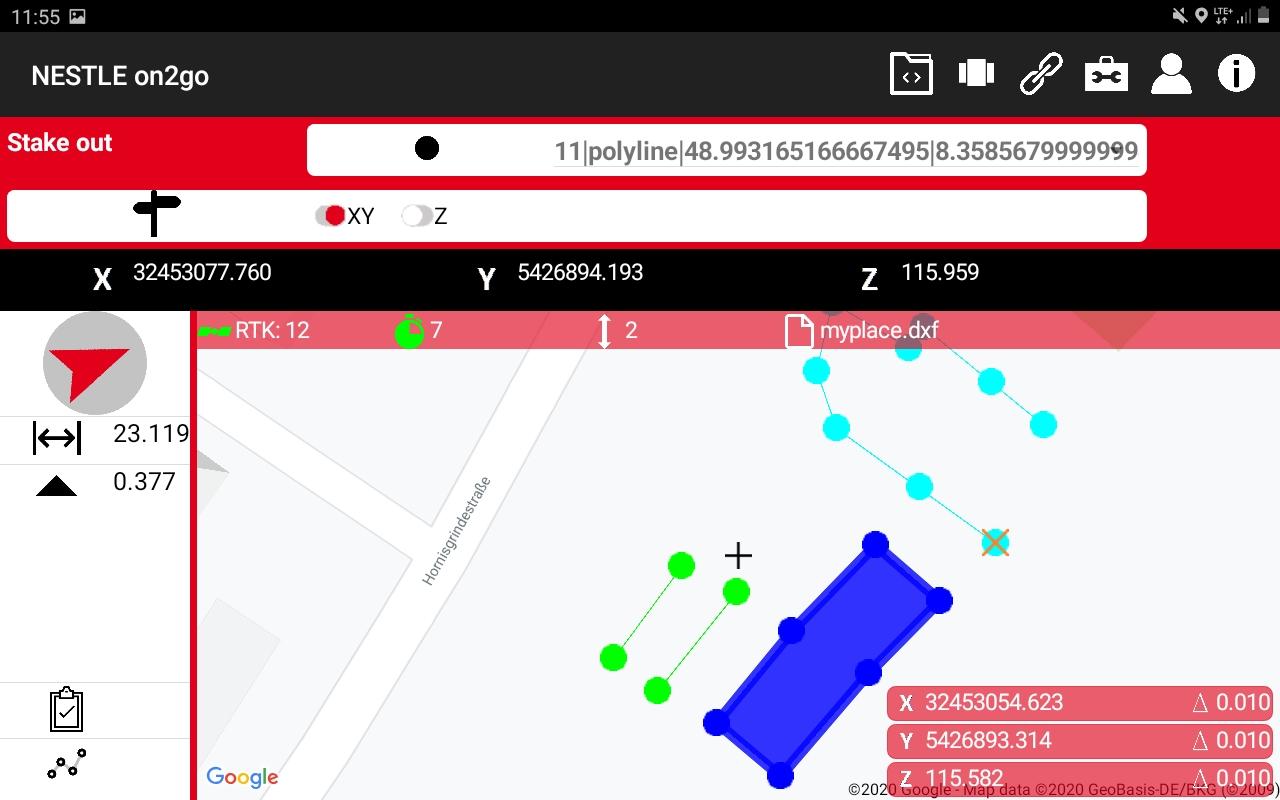Tap the myplace.dxf file icon
1280x800 pixels.
pyautogui.click(x=799, y=331)
